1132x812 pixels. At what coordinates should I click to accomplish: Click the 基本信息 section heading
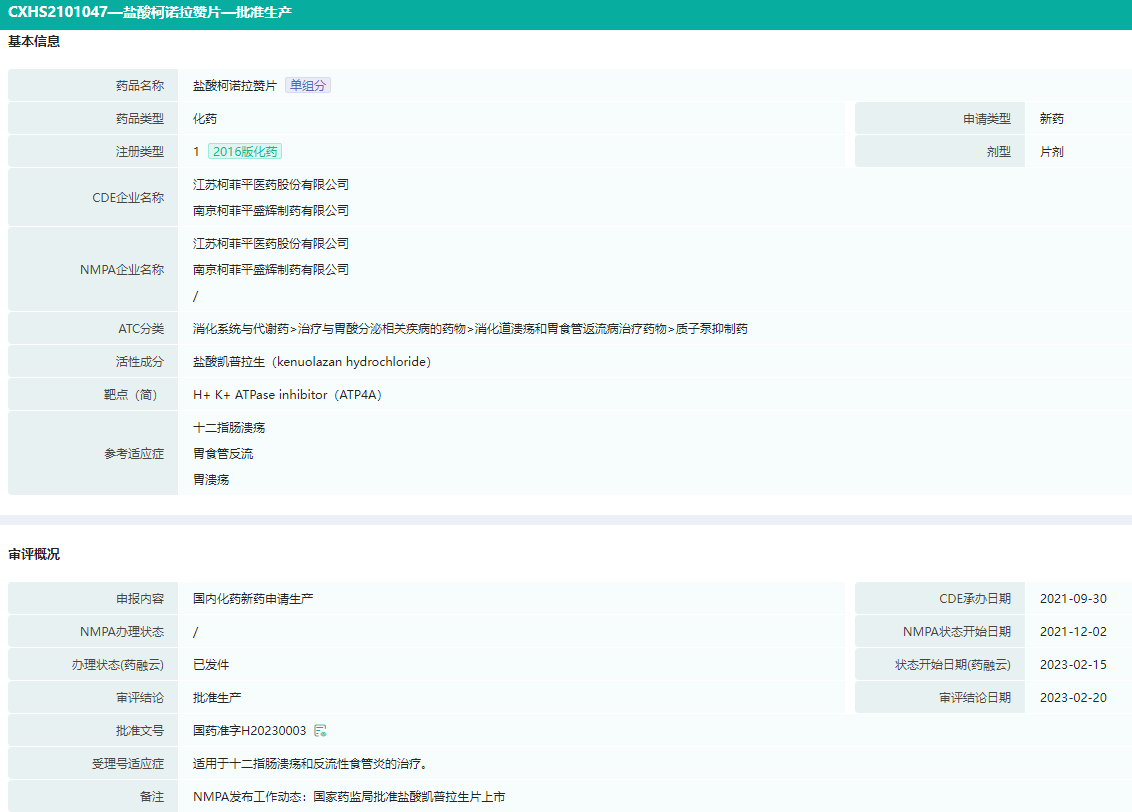click(34, 42)
